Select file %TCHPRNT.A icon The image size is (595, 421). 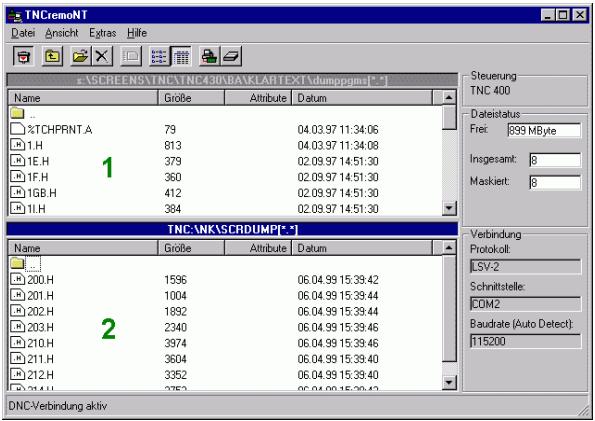[x=17, y=129]
